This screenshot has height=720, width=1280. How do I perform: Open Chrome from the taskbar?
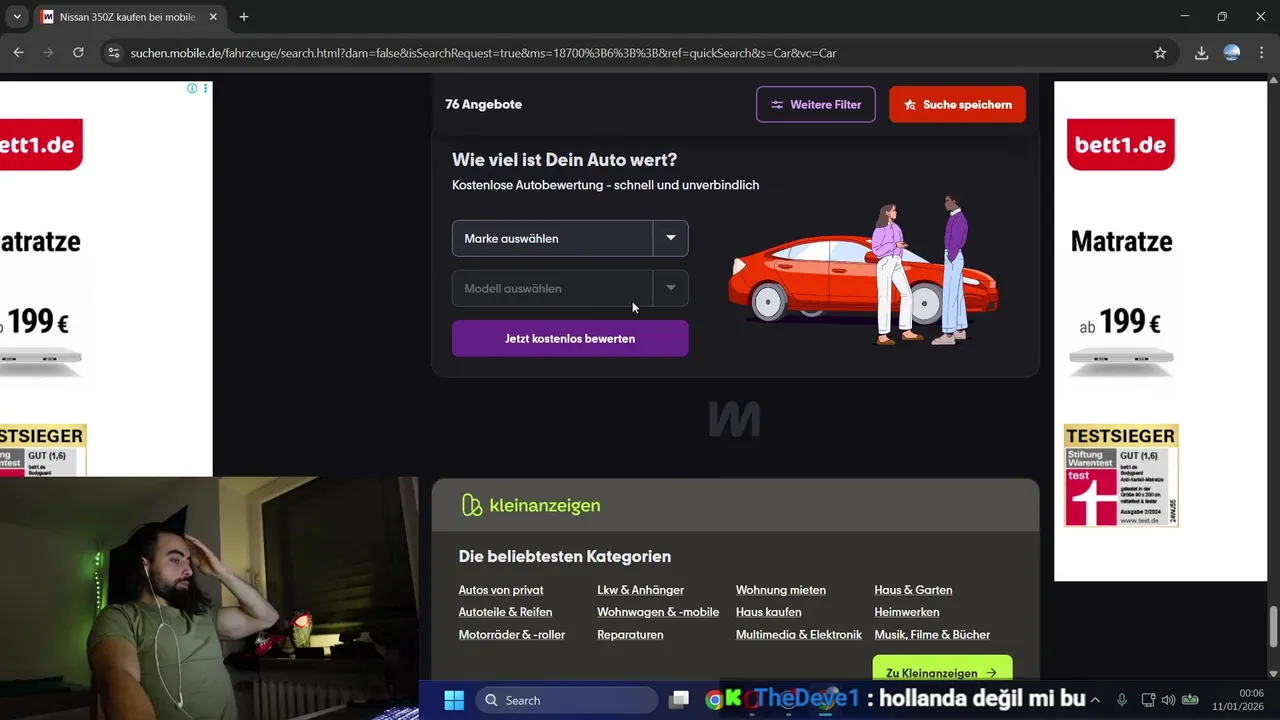coord(714,700)
